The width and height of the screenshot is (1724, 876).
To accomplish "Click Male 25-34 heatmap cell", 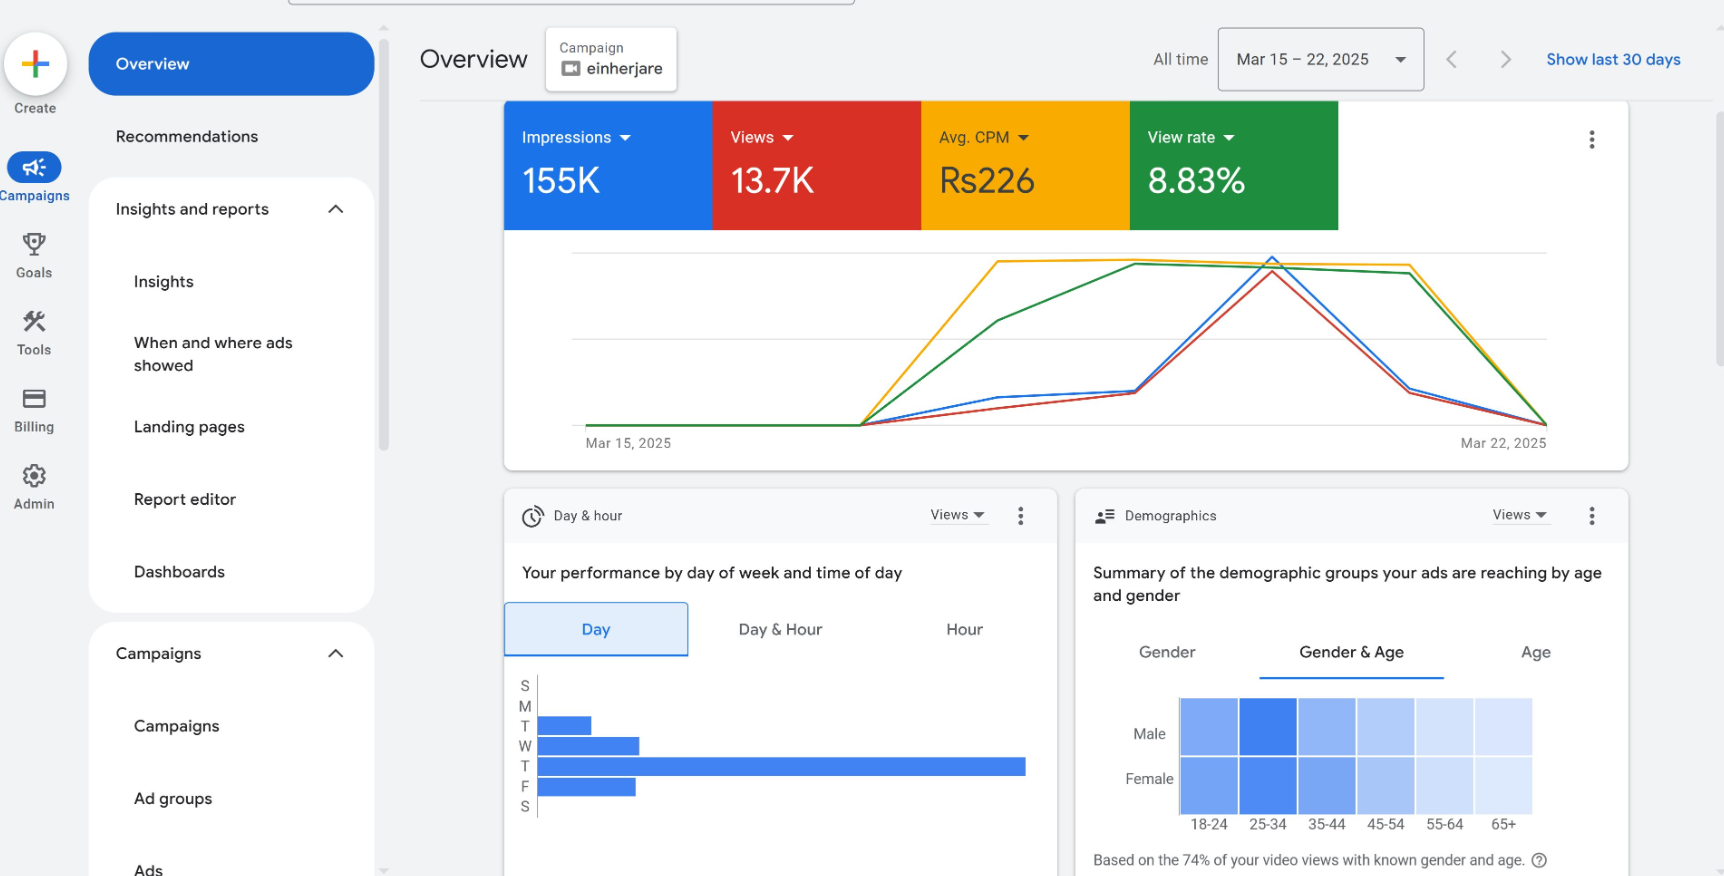I will (1267, 727).
